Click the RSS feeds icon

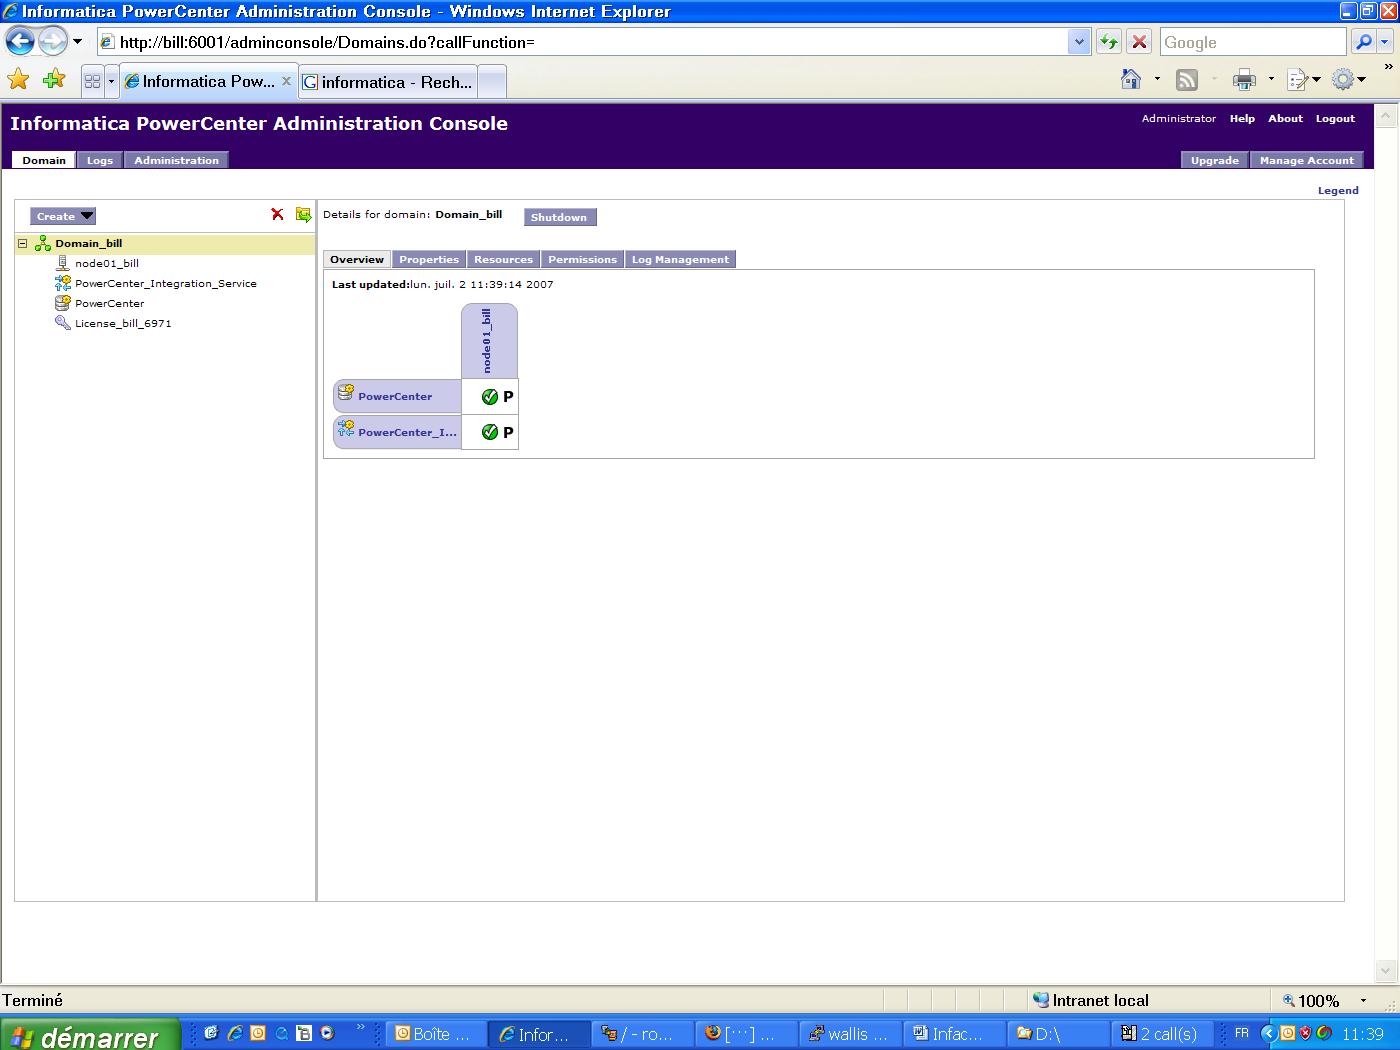coord(1187,80)
